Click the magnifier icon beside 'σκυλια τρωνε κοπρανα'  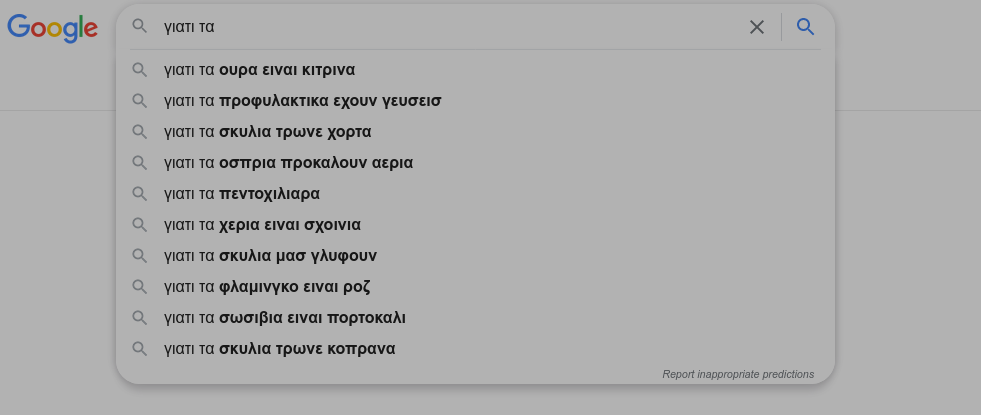(x=140, y=349)
